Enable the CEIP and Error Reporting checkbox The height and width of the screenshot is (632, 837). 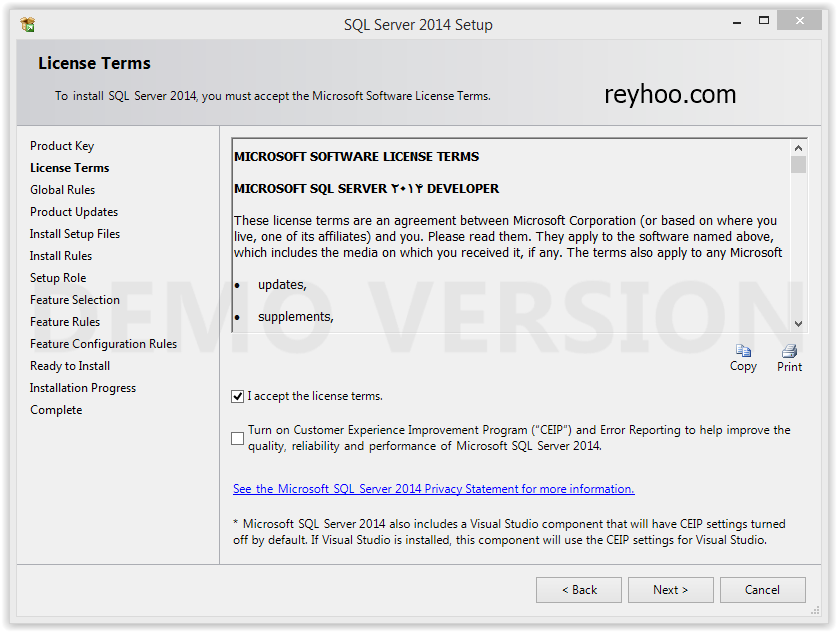pos(238,438)
